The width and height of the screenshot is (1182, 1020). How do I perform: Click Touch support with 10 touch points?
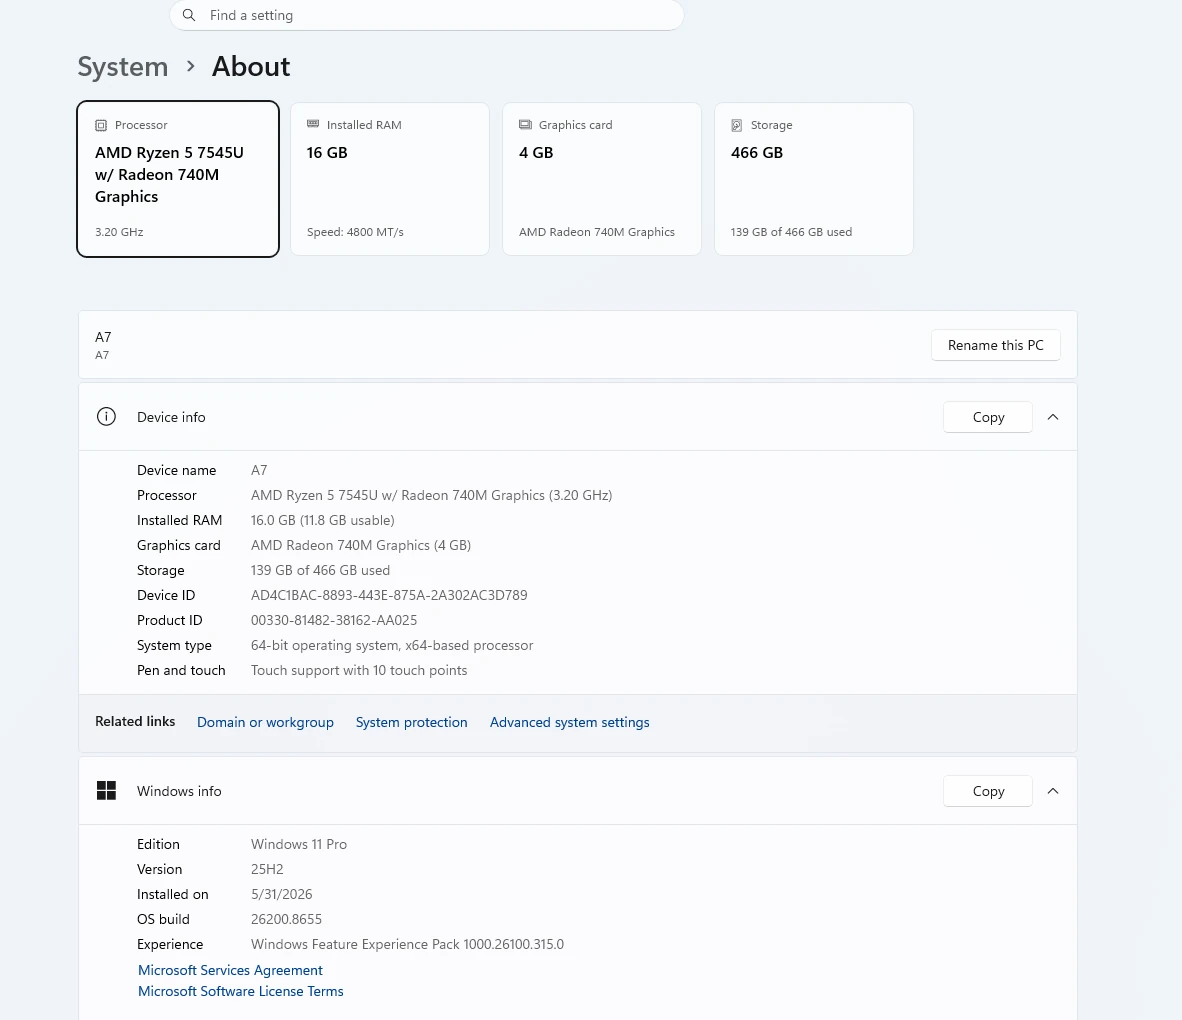click(x=359, y=670)
